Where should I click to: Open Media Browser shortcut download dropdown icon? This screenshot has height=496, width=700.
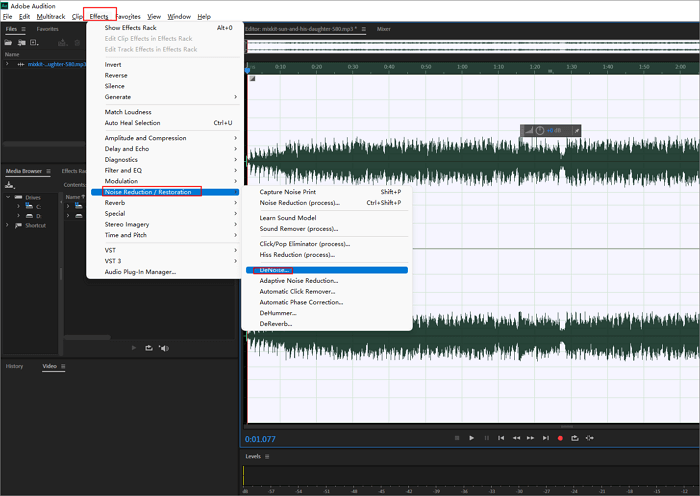(10, 185)
